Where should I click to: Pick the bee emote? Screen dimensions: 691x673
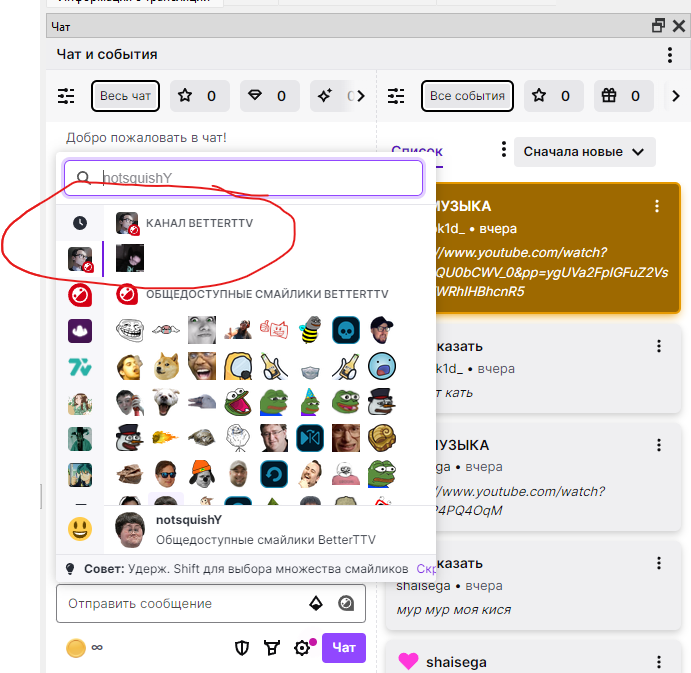[x=310, y=329]
